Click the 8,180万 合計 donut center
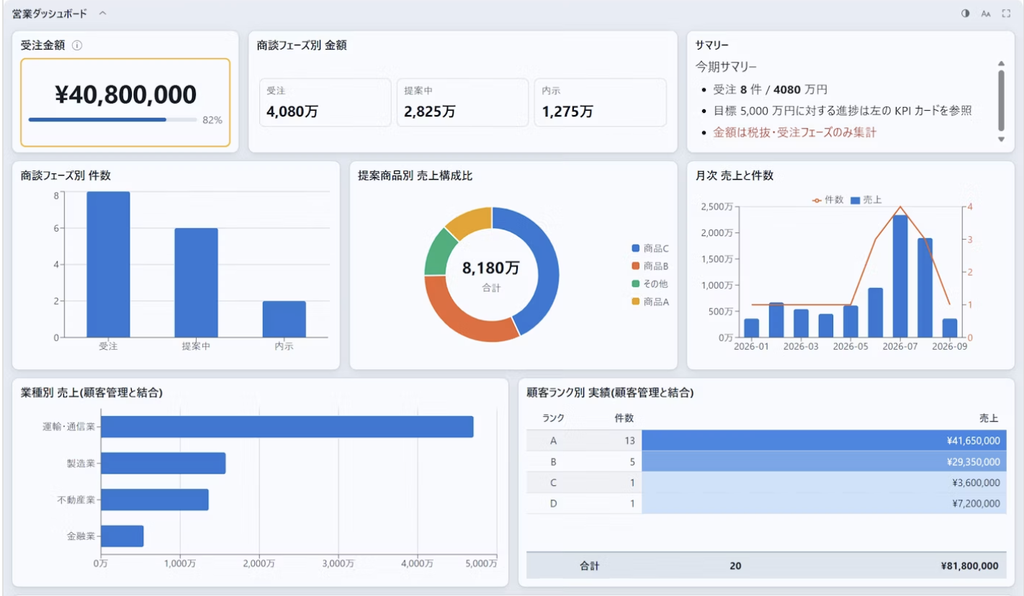Screen dimensions: 1024x596 [491, 275]
